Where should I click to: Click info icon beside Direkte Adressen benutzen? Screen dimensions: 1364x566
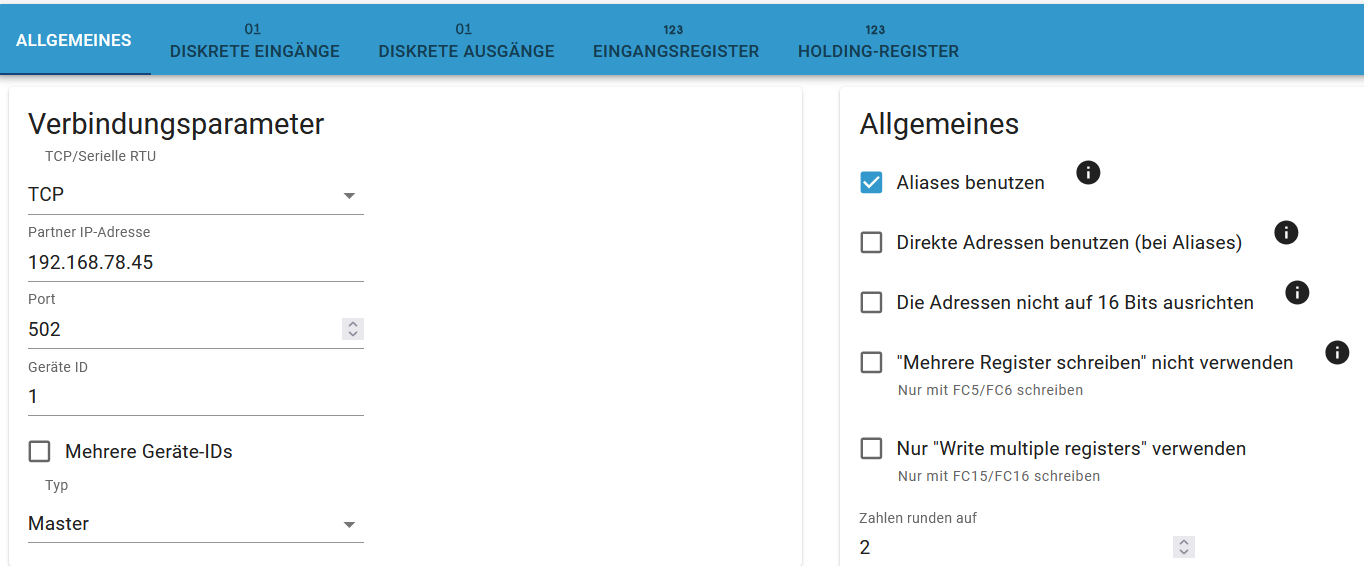coord(1286,233)
